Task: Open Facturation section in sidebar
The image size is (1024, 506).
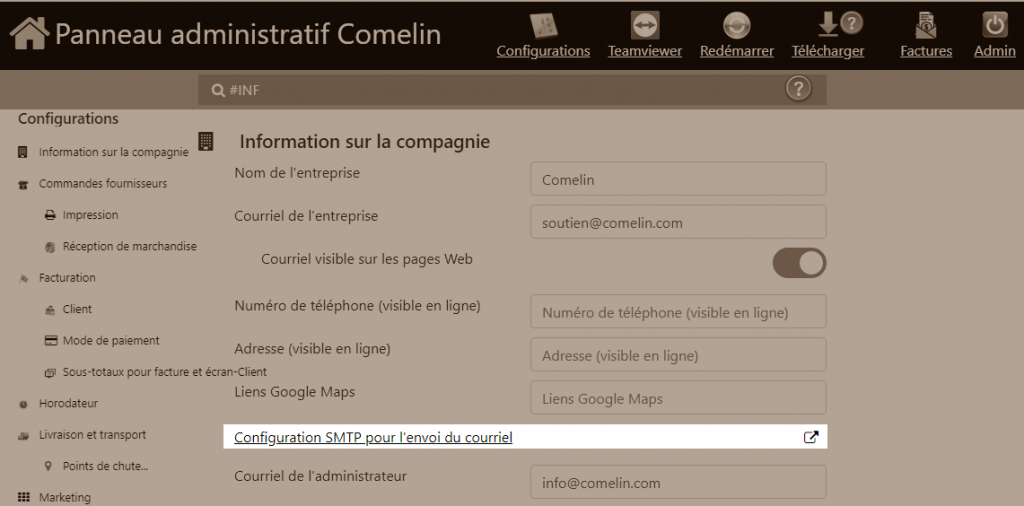Action: pyautogui.click(x=67, y=277)
